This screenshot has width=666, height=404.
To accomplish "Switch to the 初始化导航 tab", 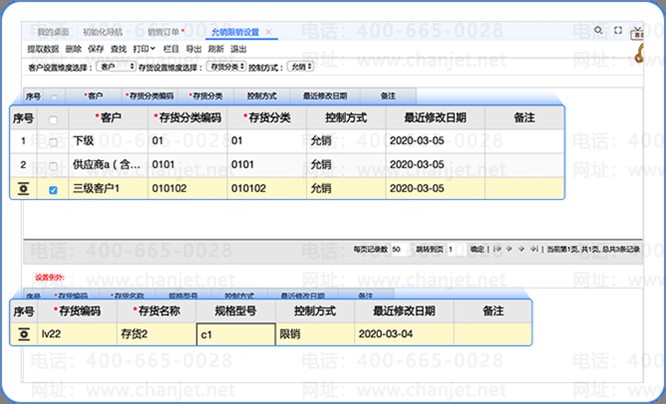I will pos(103,32).
